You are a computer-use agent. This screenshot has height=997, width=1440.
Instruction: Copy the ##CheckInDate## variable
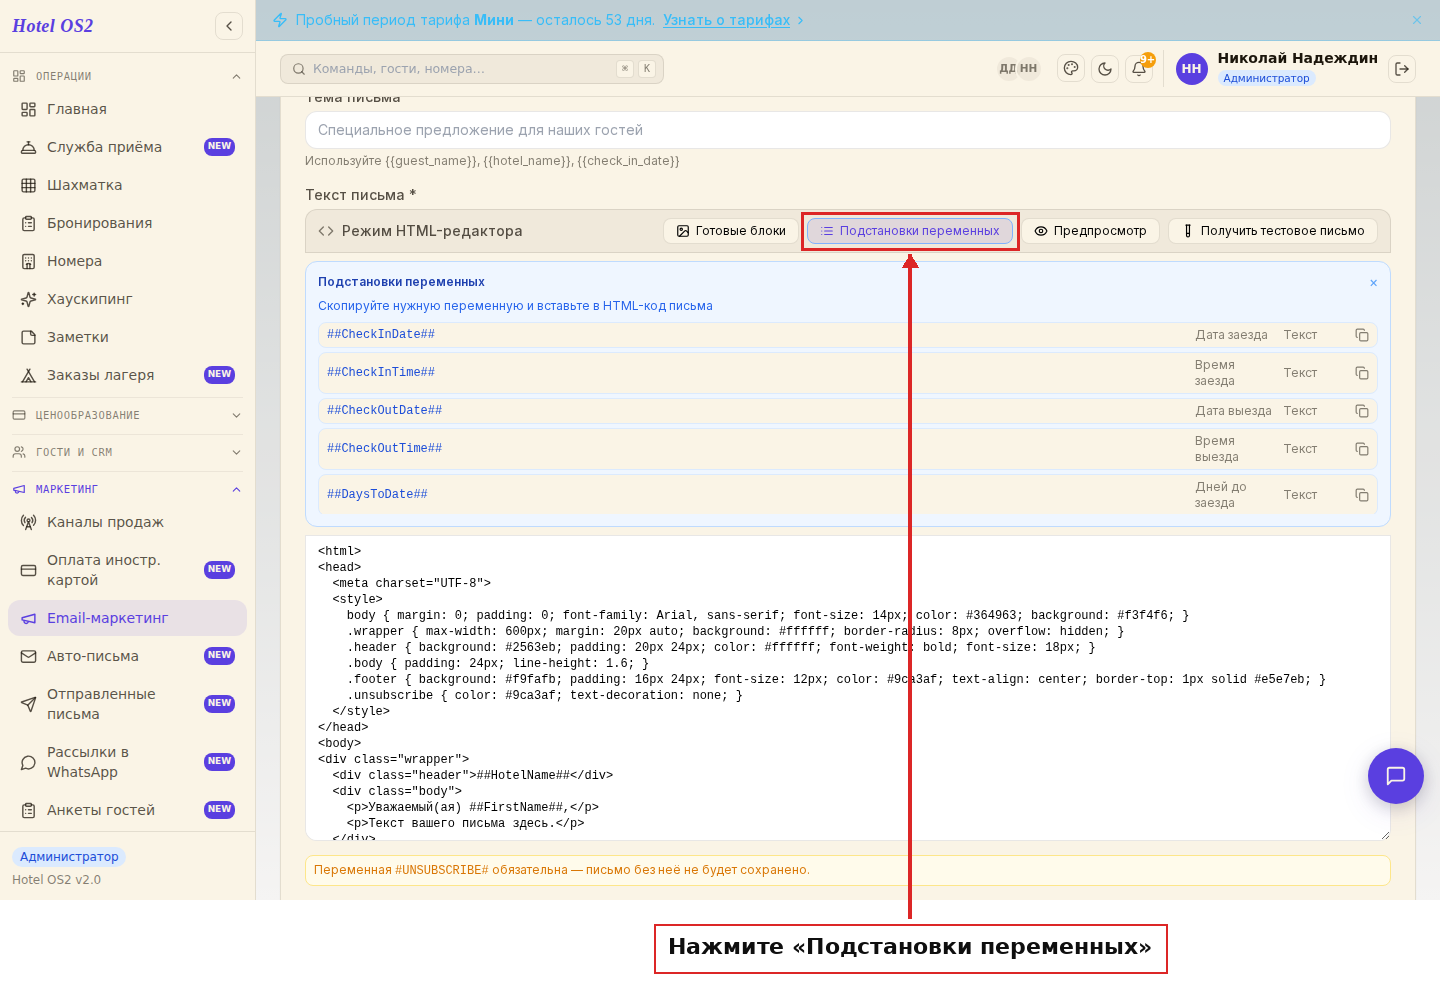(1362, 335)
